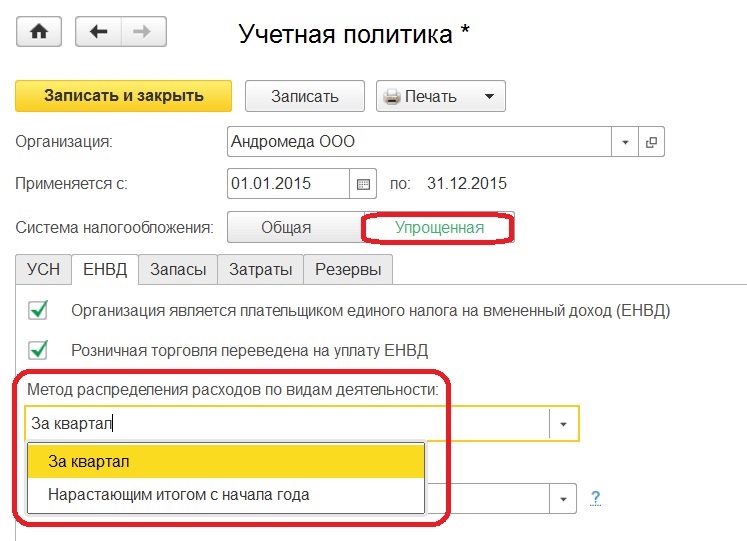
Task: Uncheck the ЕНВД taxpayer organization checkbox
Action: coord(38,310)
